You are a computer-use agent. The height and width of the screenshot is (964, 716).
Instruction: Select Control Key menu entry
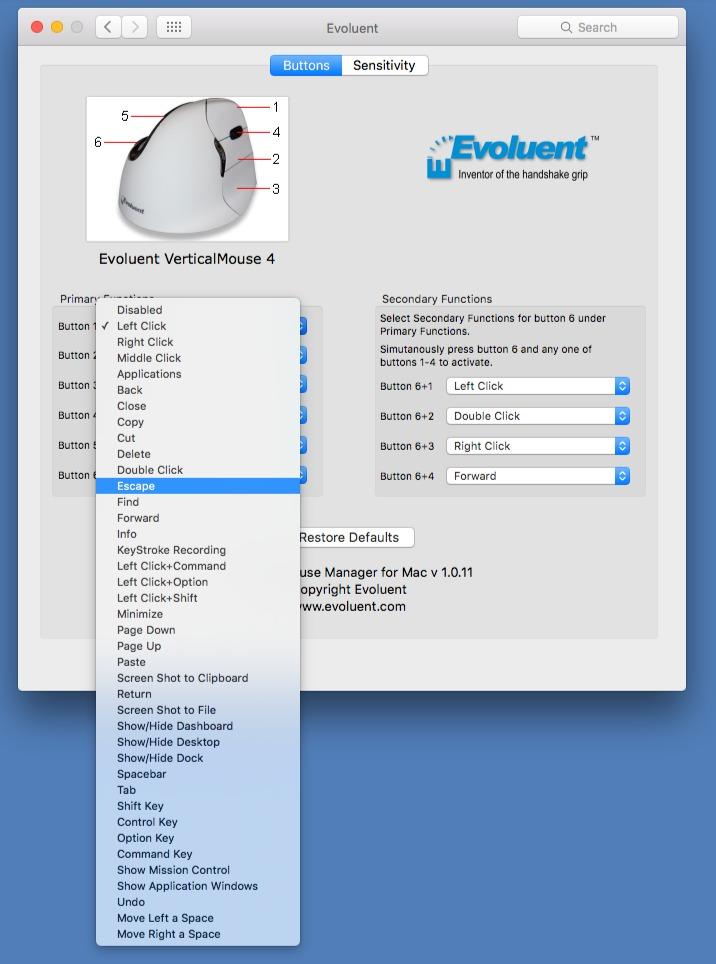(198, 821)
